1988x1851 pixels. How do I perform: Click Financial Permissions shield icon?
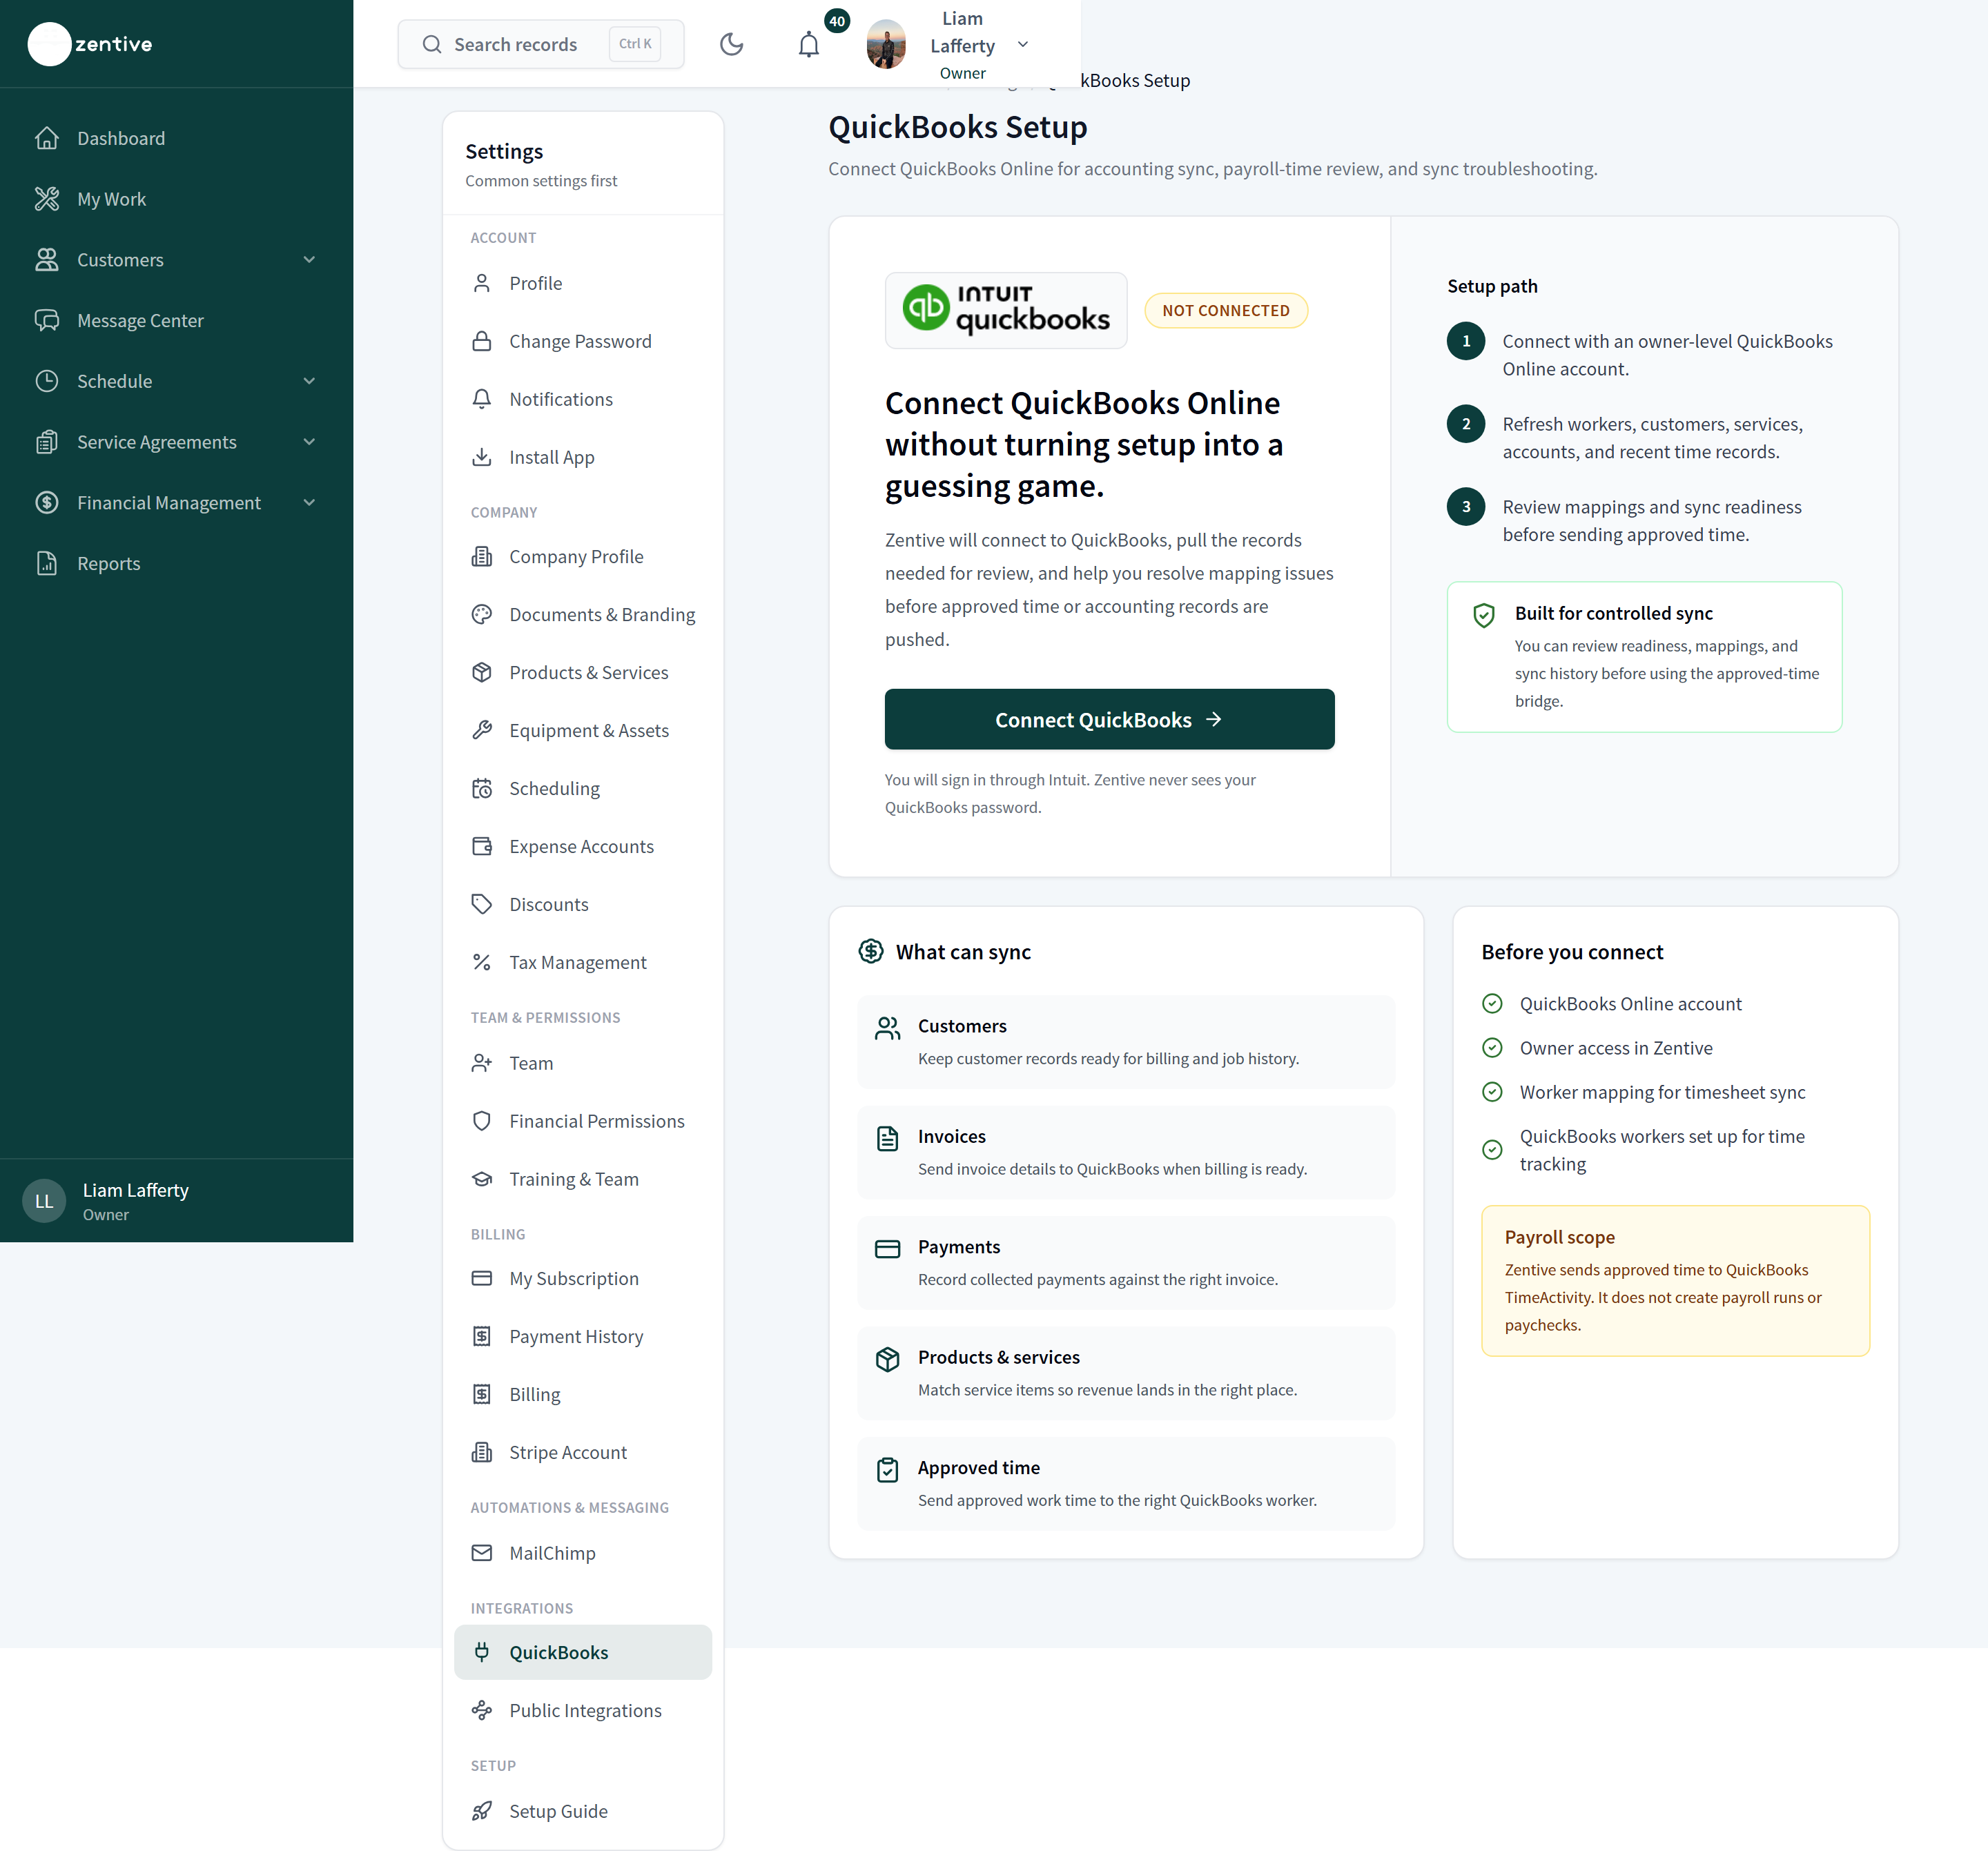point(482,1121)
